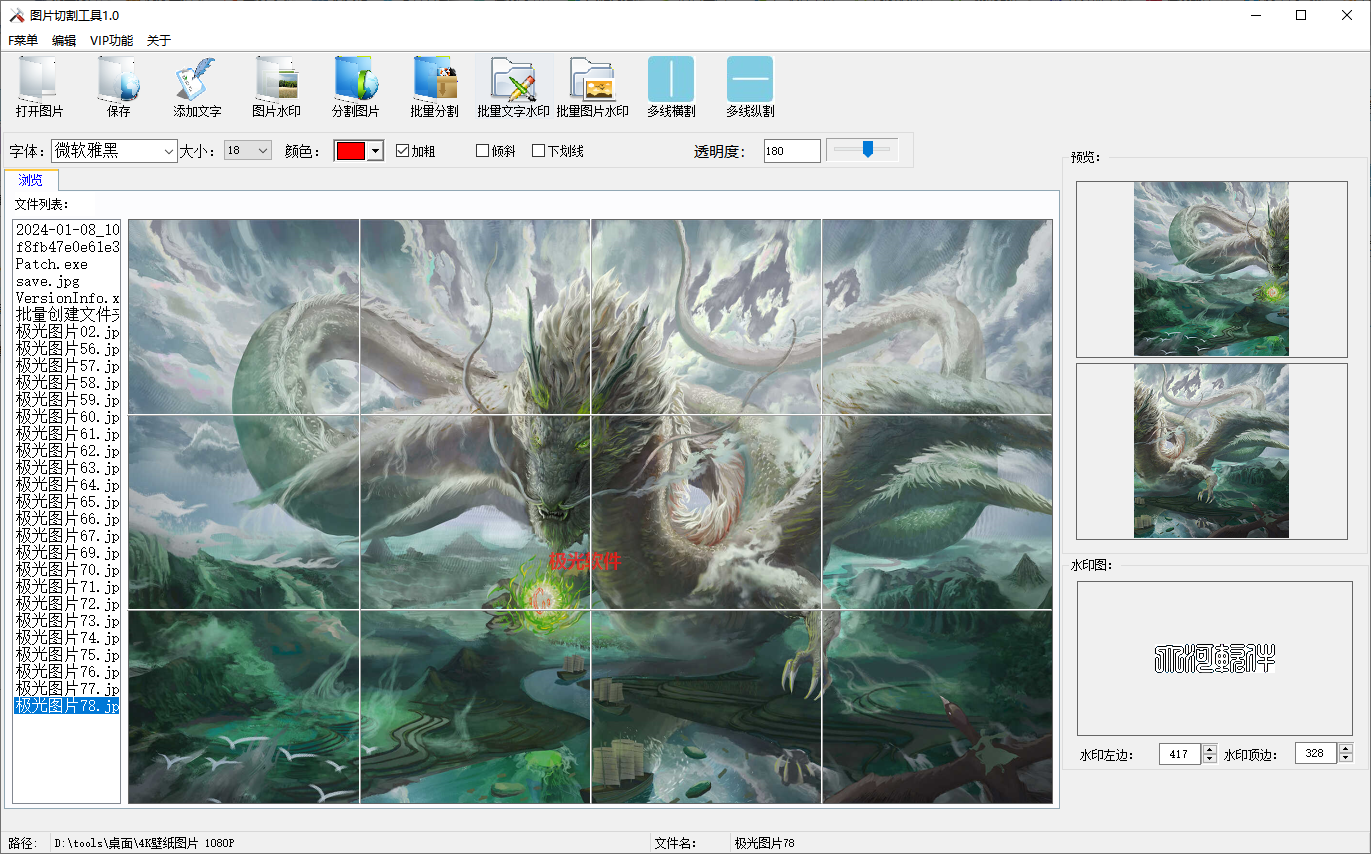Click the 极光图片78 file name in status bar

pyautogui.click(x=764, y=843)
